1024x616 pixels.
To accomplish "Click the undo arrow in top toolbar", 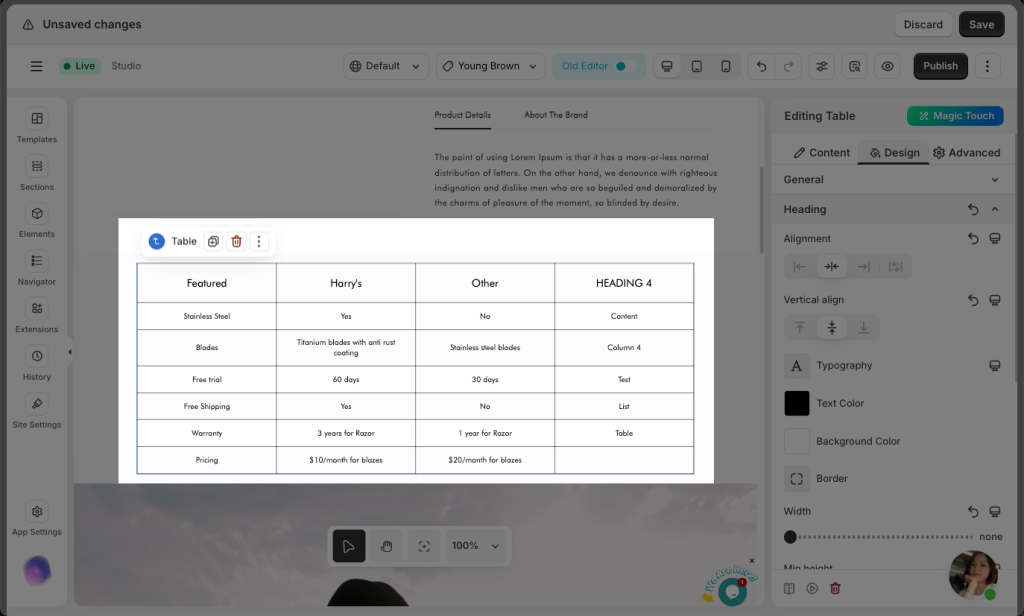I will click(762, 66).
